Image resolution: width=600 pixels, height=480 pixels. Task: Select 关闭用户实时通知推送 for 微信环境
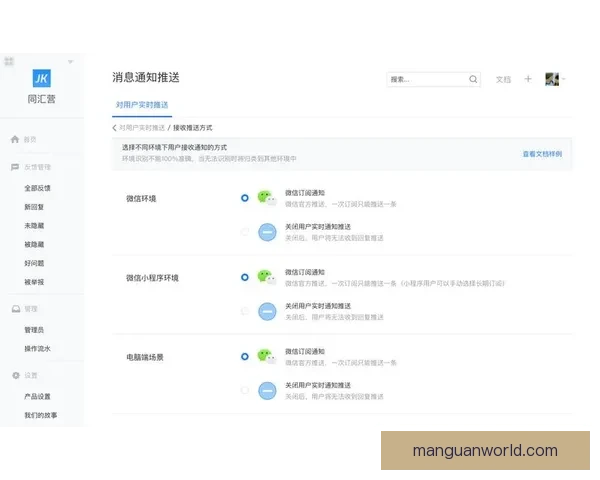click(245, 232)
